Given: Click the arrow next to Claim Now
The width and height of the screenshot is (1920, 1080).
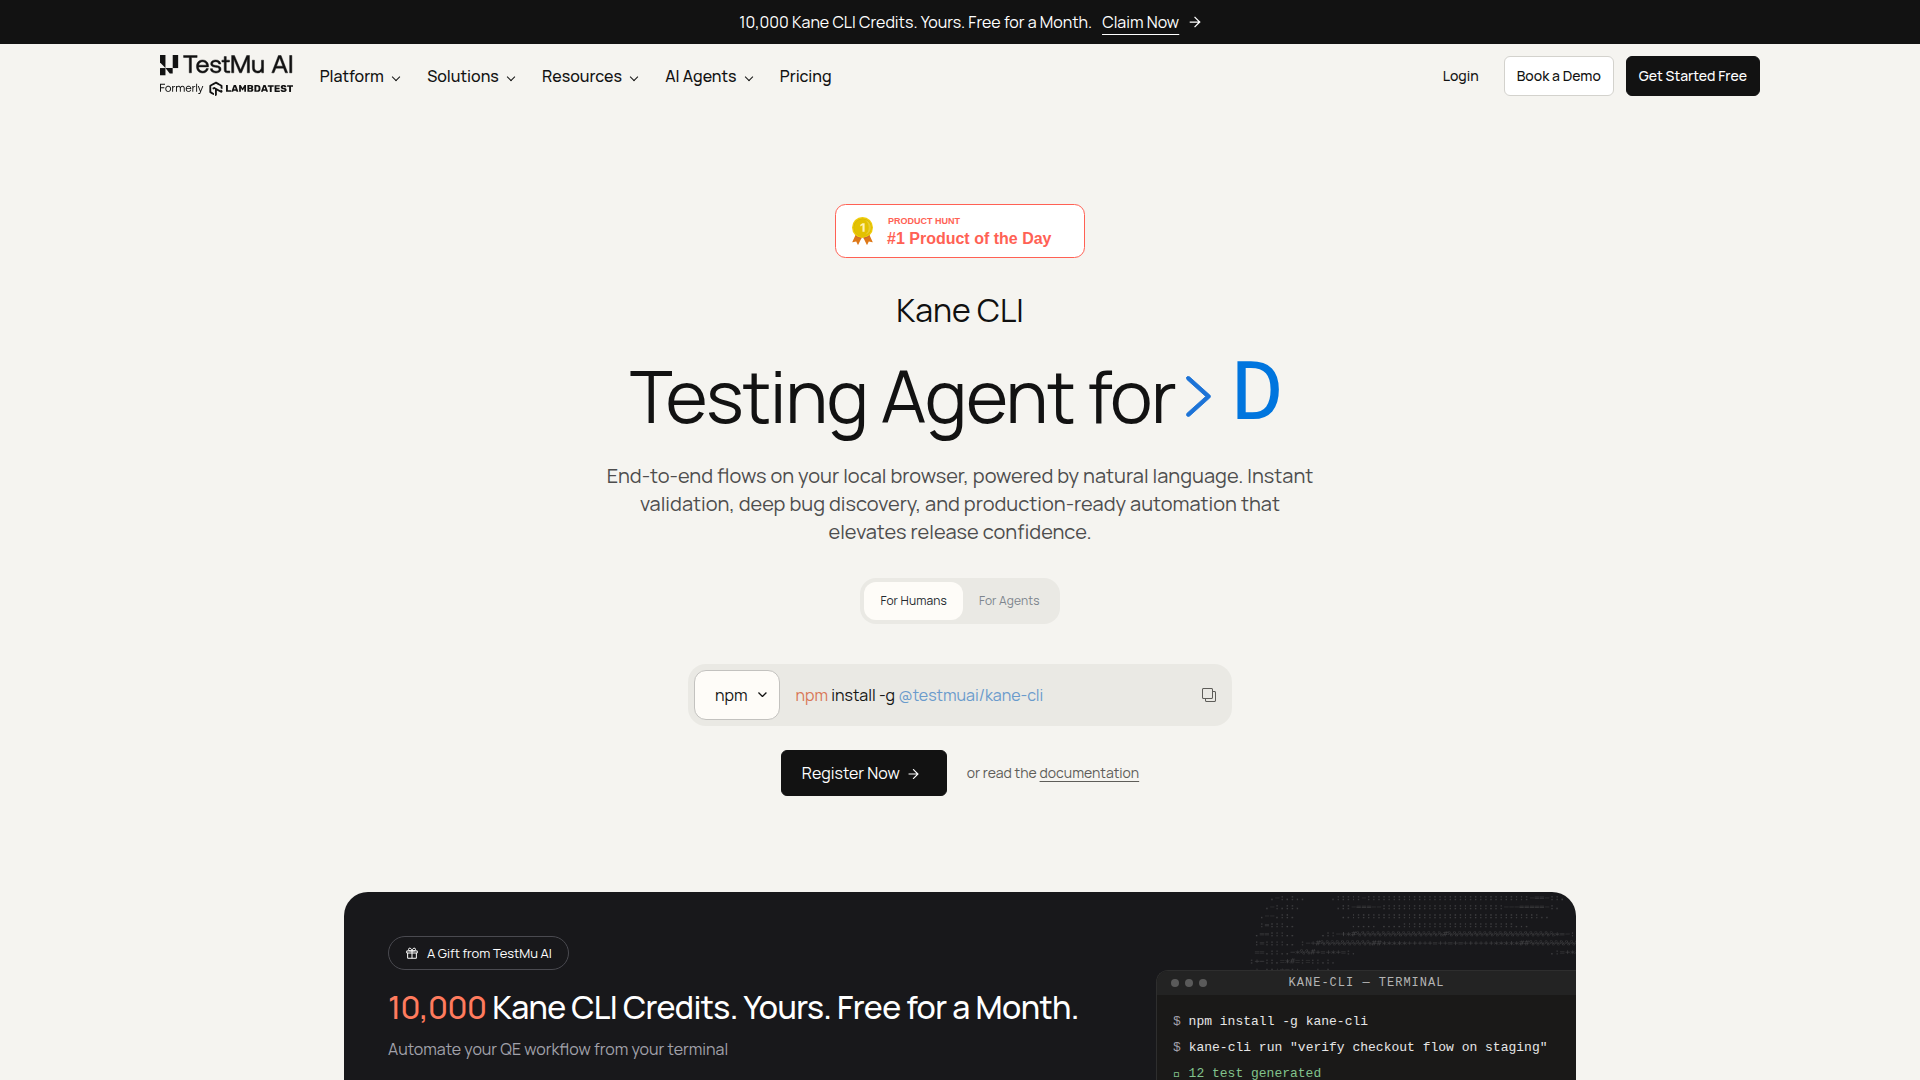Looking at the screenshot, I should click(1195, 22).
